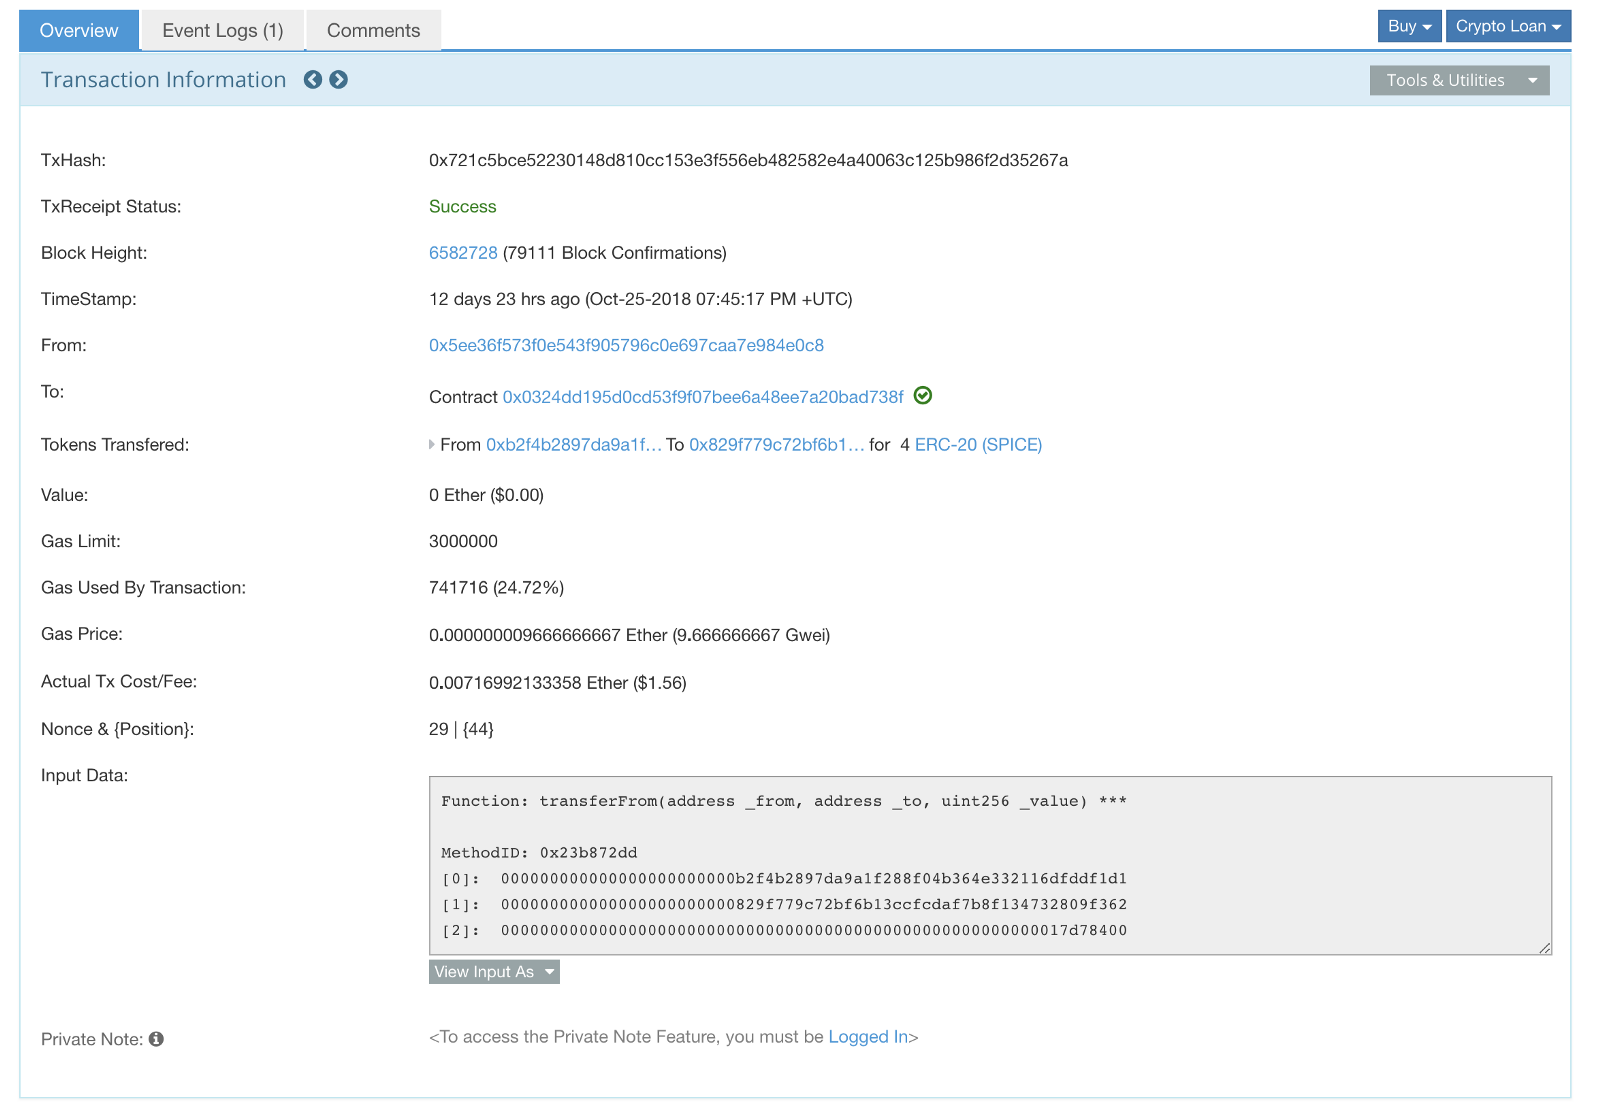Click the 79111 Block Confirmations text
This screenshot has width=1600, height=1120.
pyautogui.click(x=615, y=253)
